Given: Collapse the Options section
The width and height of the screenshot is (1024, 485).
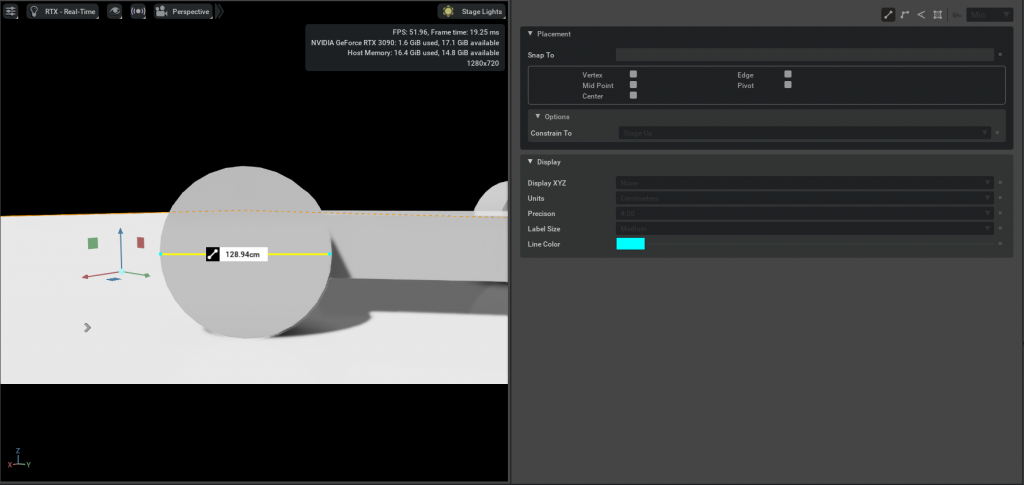Looking at the screenshot, I should (x=538, y=116).
